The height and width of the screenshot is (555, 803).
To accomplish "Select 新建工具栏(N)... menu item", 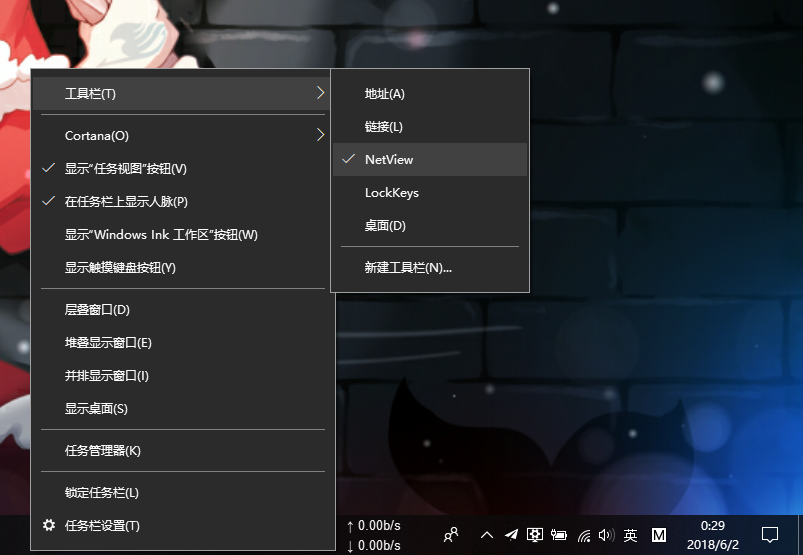I will pos(430,267).
